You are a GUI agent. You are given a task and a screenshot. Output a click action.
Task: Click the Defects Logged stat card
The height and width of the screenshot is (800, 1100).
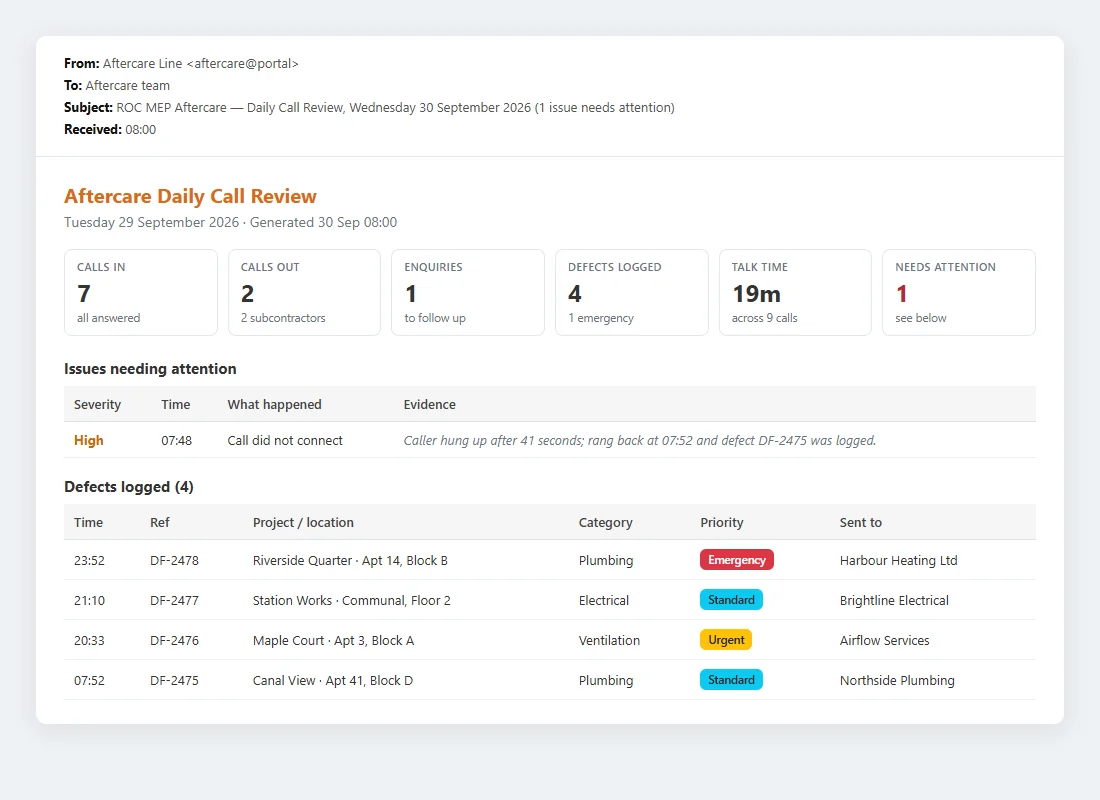[632, 293]
